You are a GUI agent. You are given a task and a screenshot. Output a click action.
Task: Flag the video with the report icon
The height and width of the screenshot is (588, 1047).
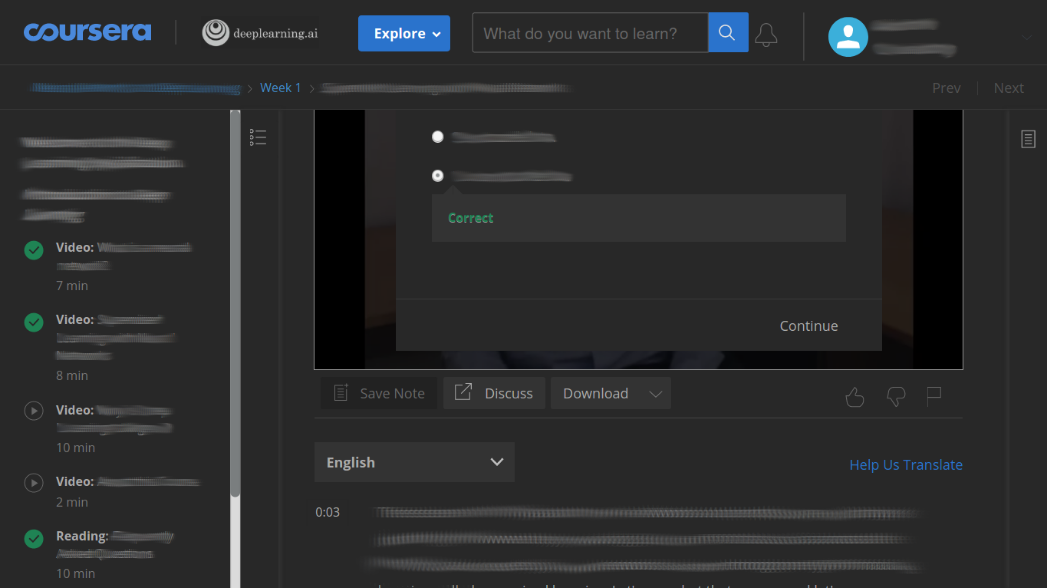[x=933, y=396]
